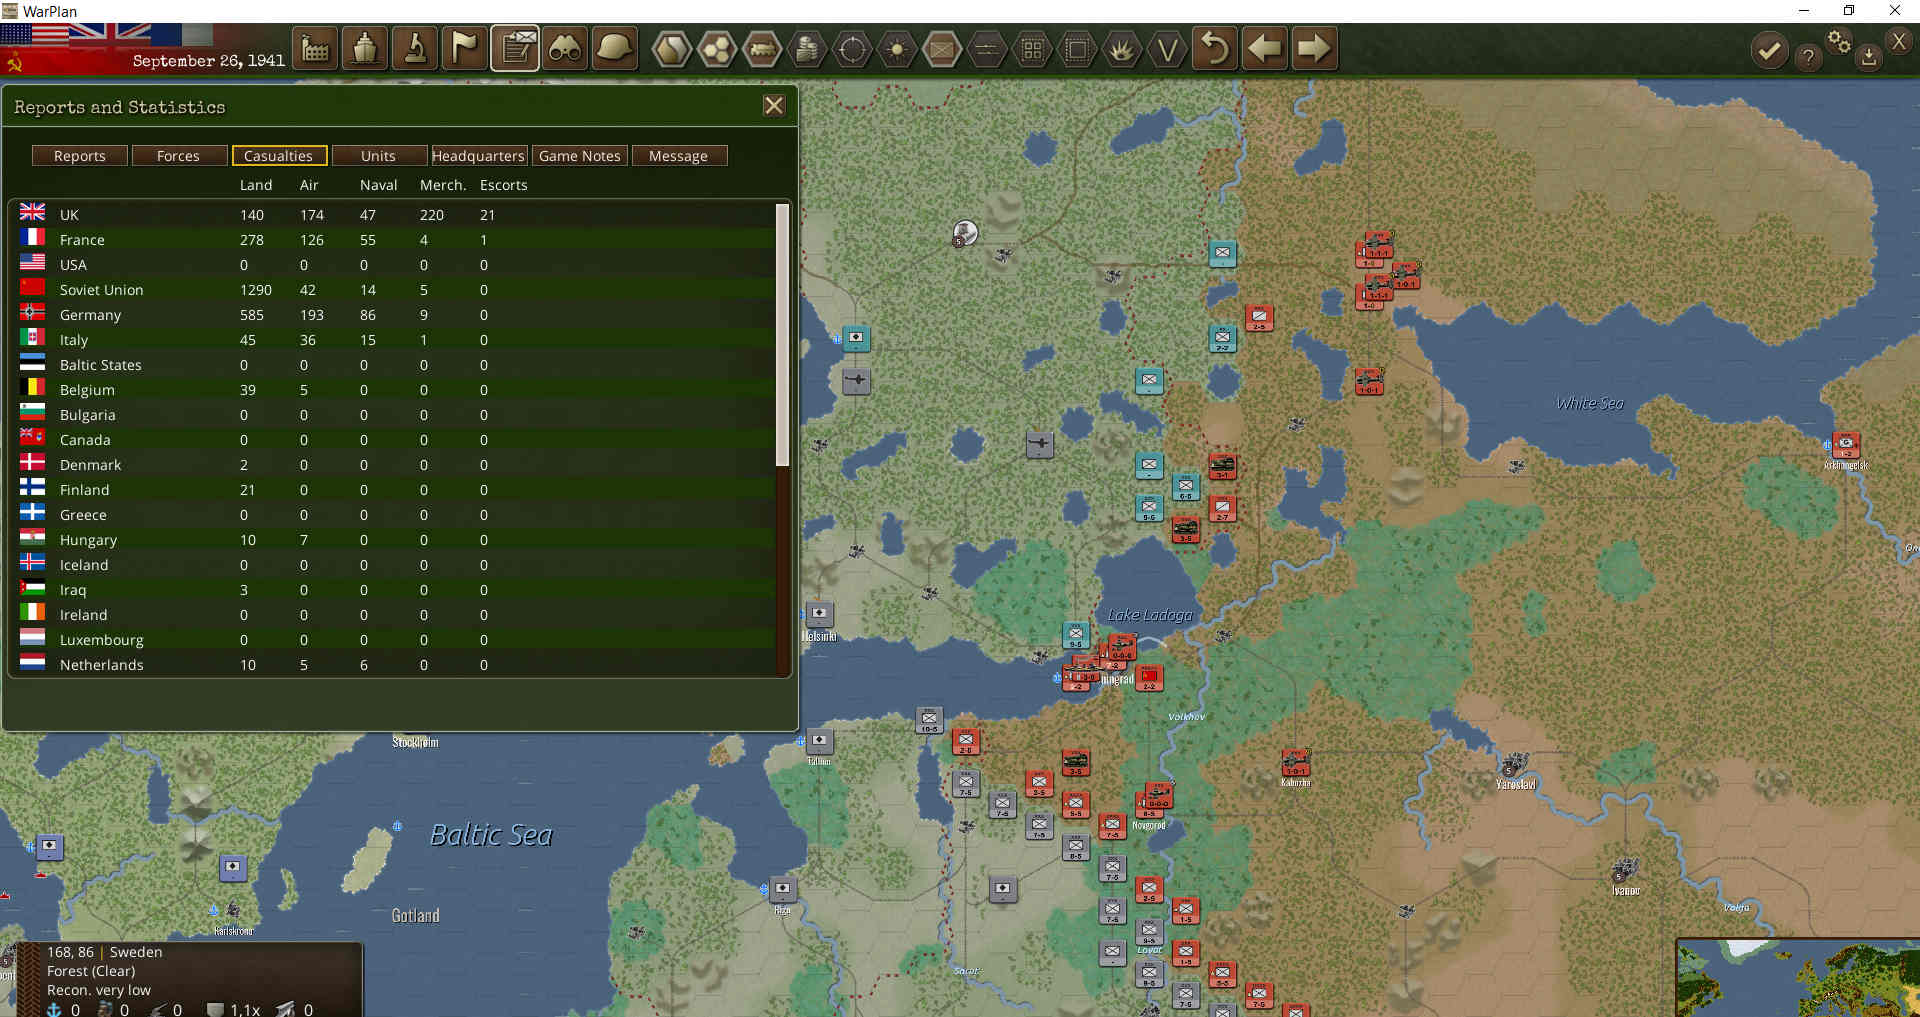Image resolution: width=1920 pixels, height=1017 pixels.
Task: Open the Units tab
Action: pyautogui.click(x=378, y=156)
